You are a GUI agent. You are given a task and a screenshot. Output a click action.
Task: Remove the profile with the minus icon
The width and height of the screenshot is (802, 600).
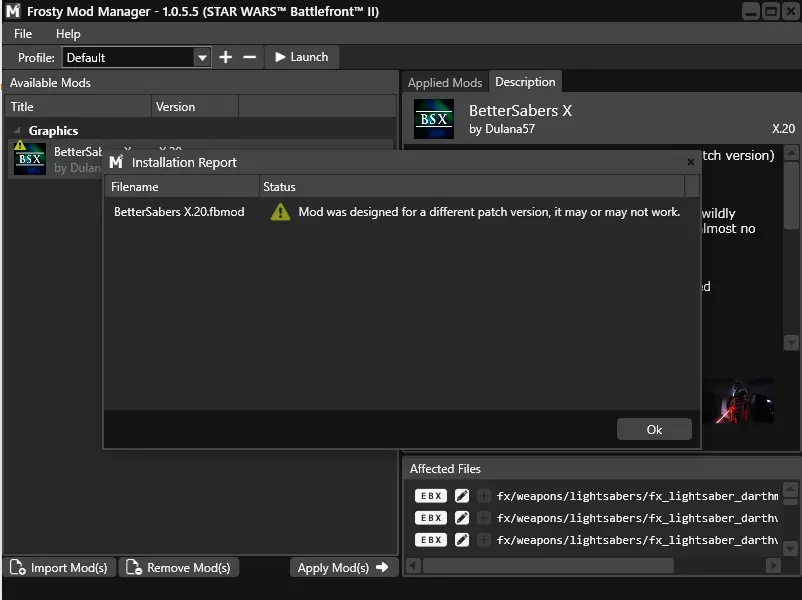coord(250,57)
